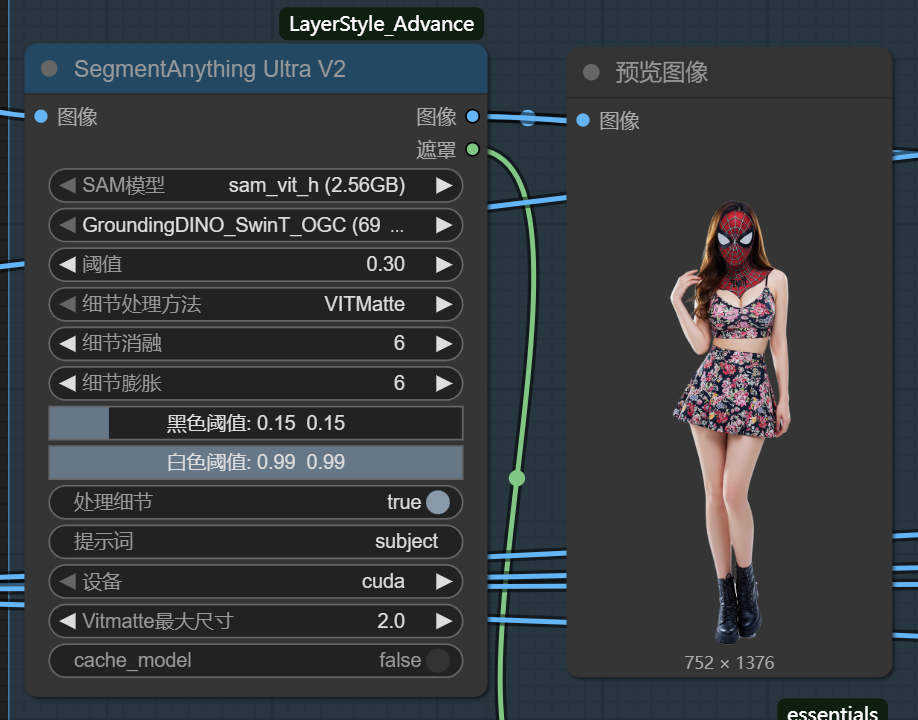Click the essentials badge
This screenshot has width=918, height=720.
(x=833, y=711)
